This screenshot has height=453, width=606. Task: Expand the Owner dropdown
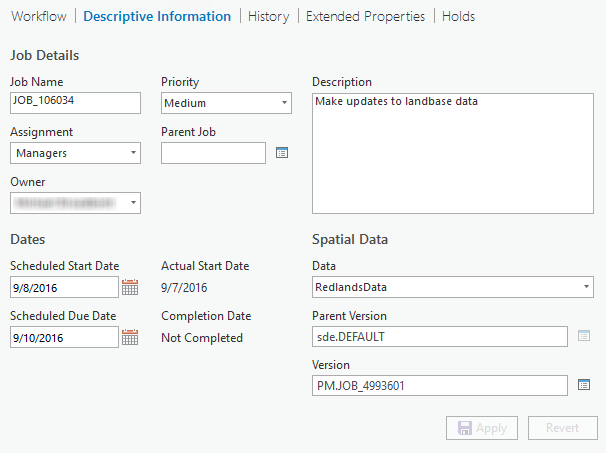75,203
